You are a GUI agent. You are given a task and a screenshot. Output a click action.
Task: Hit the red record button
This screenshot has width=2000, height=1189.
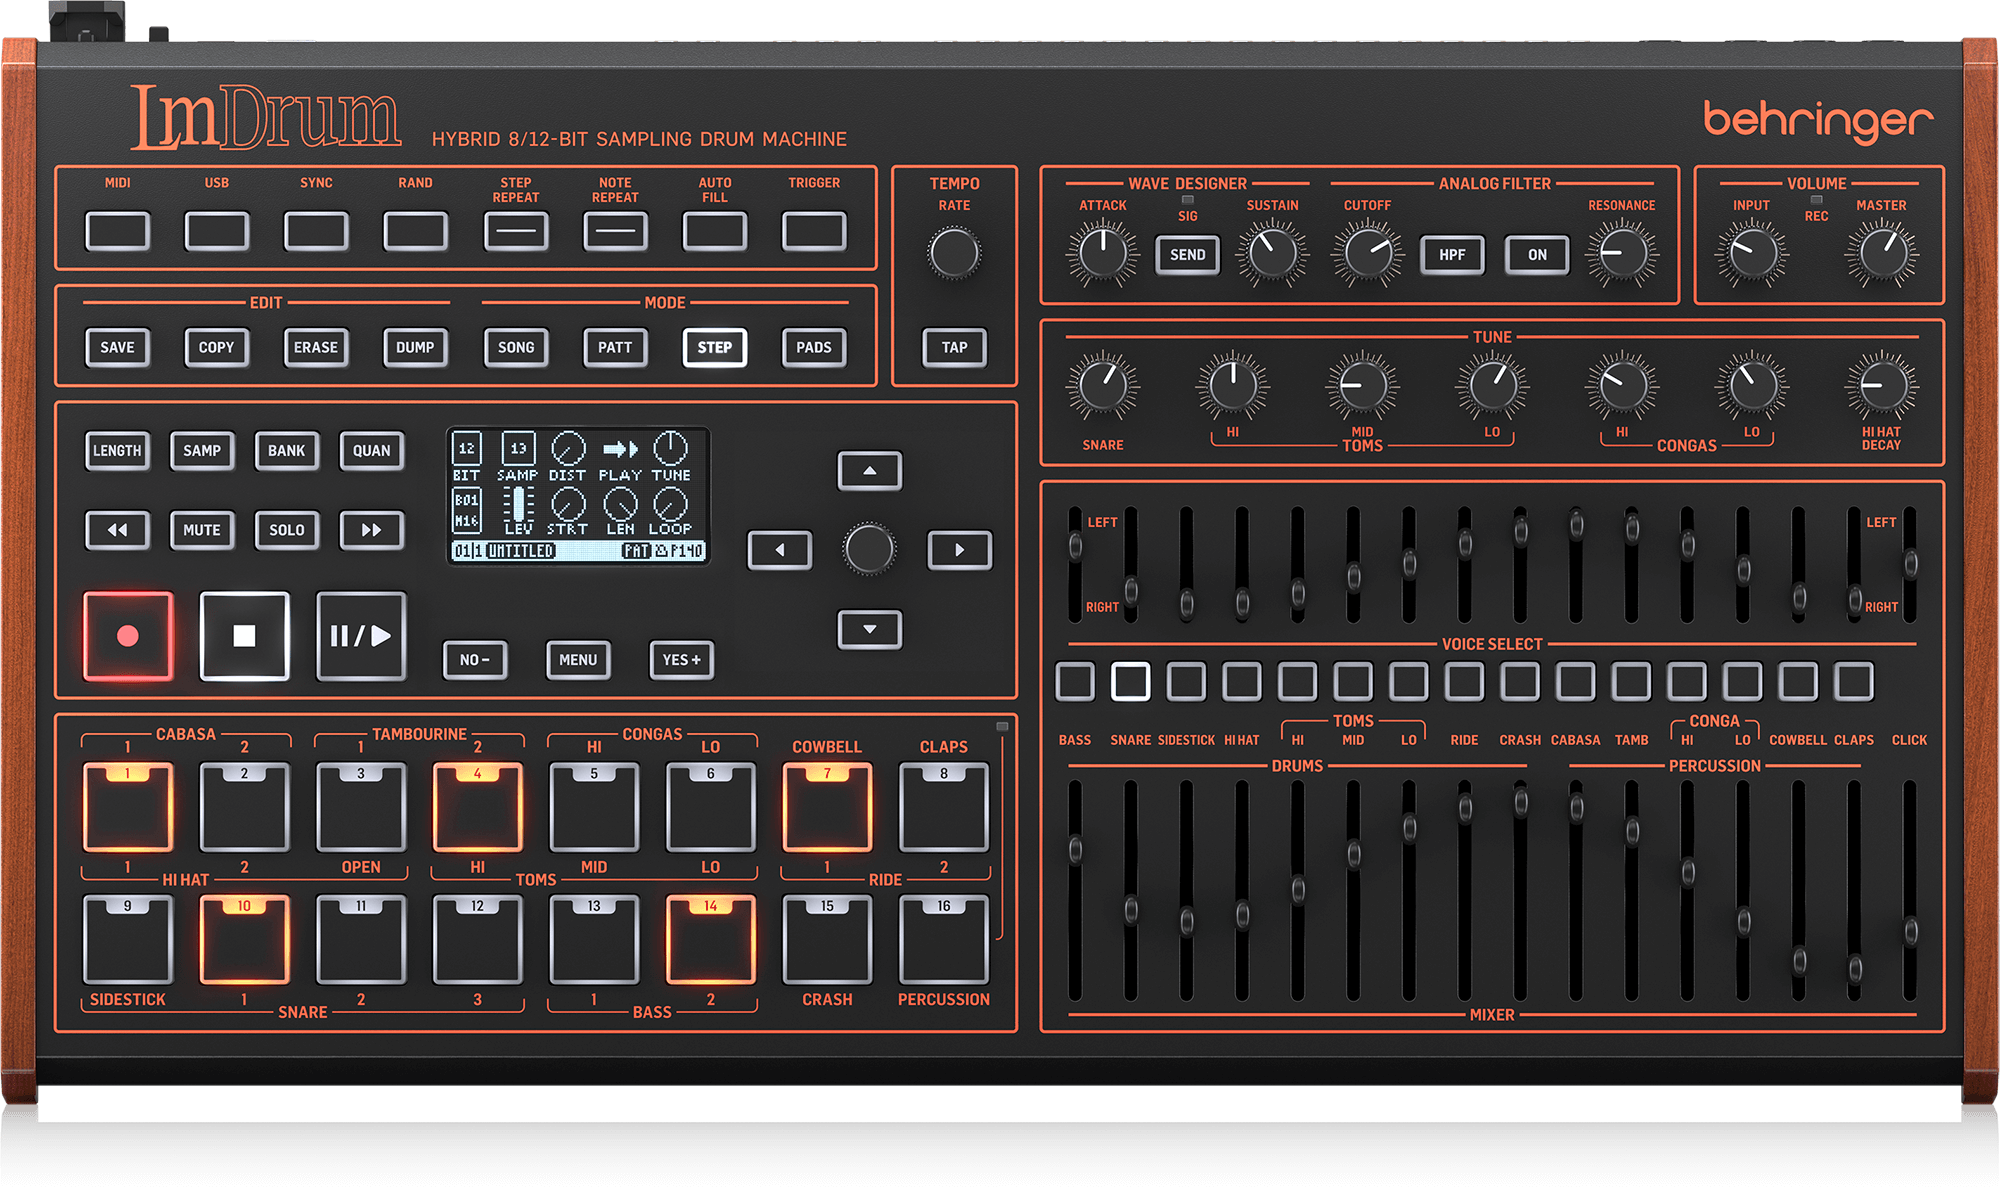coord(128,636)
